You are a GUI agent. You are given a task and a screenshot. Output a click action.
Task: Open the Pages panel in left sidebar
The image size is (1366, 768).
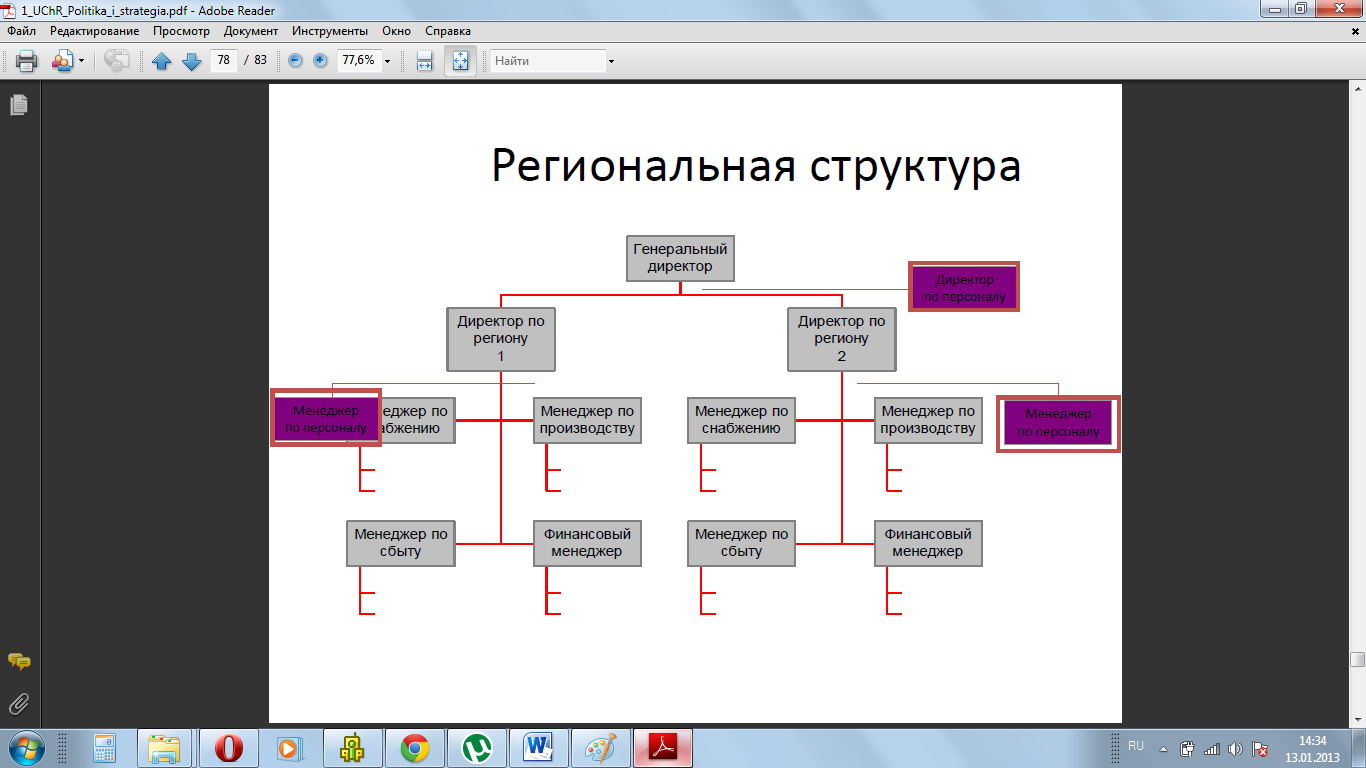(19, 104)
